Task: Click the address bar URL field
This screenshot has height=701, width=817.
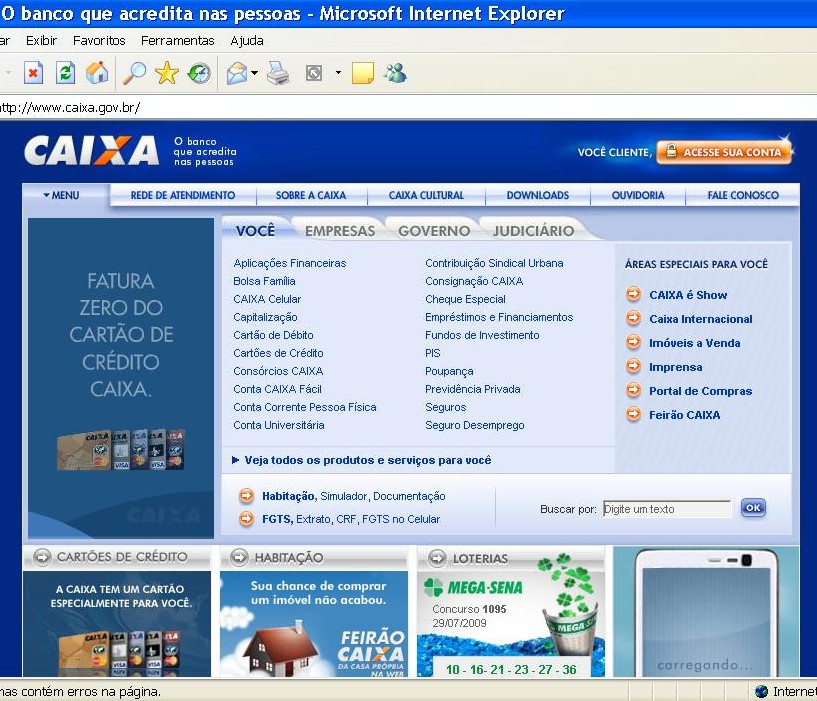Action: (408, 108)
